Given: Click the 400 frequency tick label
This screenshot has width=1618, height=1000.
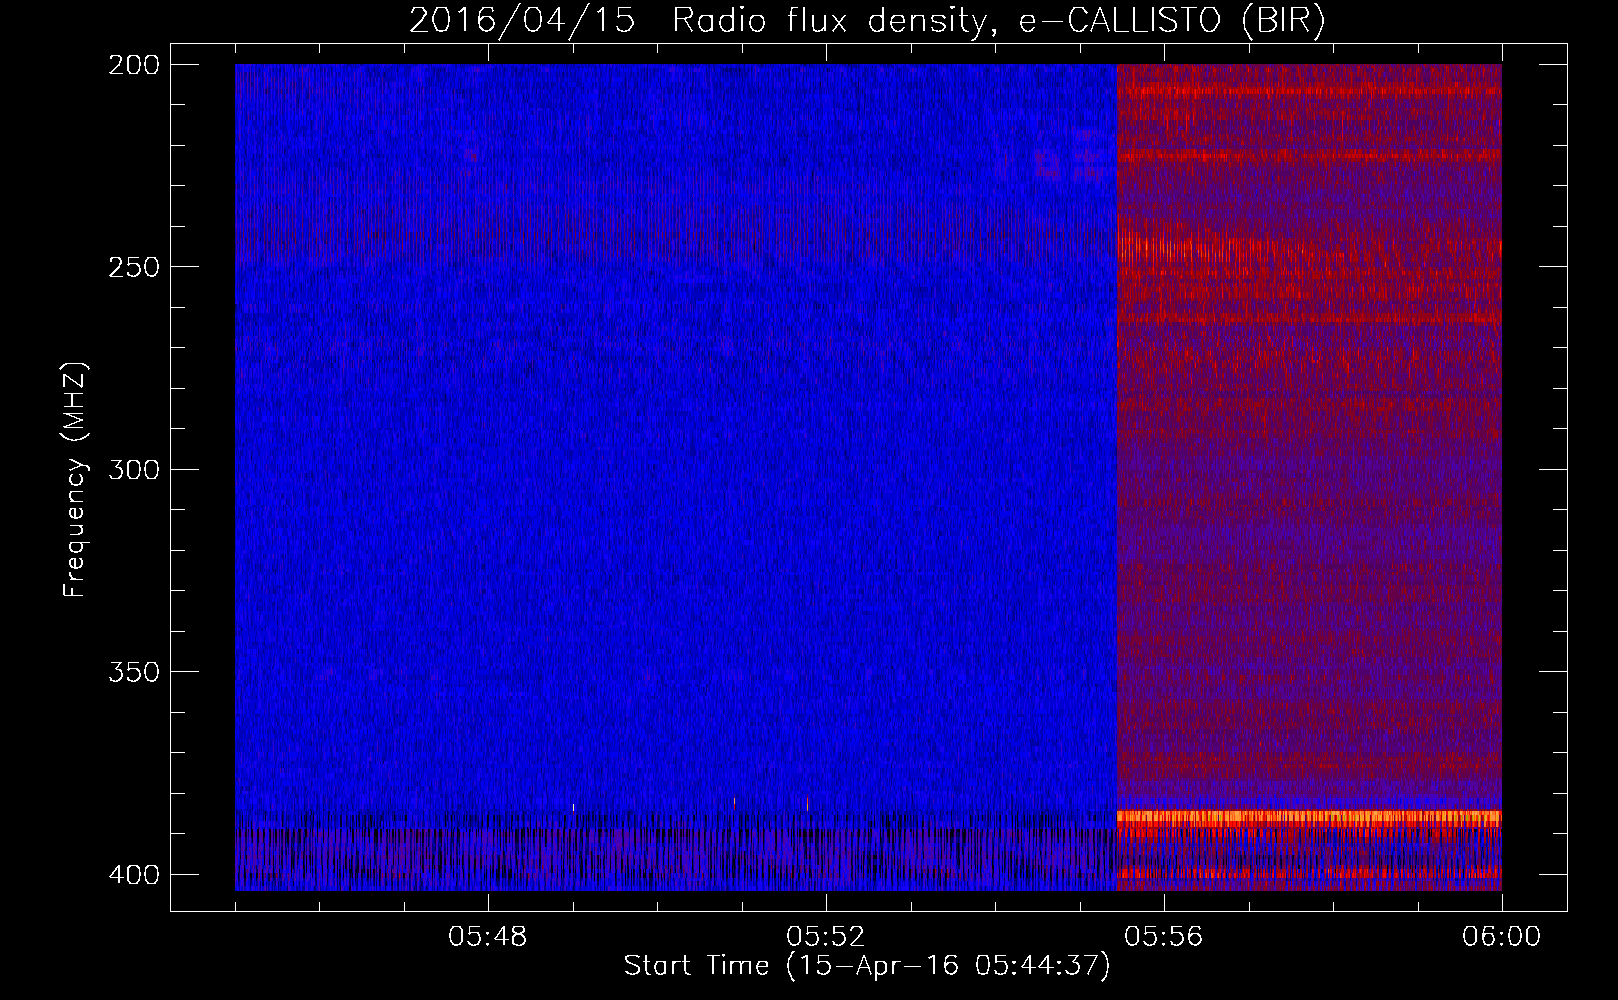Looking at the screenshot, I should 134,875.
